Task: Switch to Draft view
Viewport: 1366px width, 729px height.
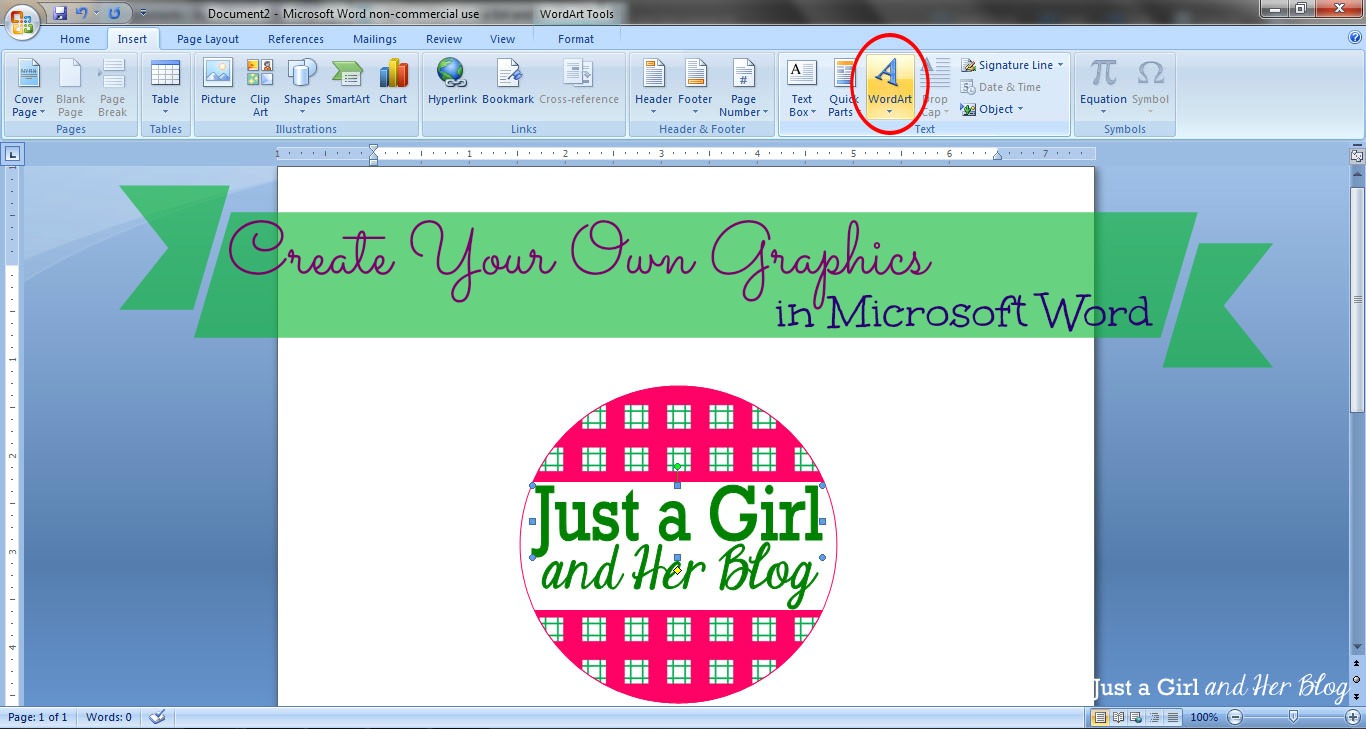Action: pos(1173,717)
